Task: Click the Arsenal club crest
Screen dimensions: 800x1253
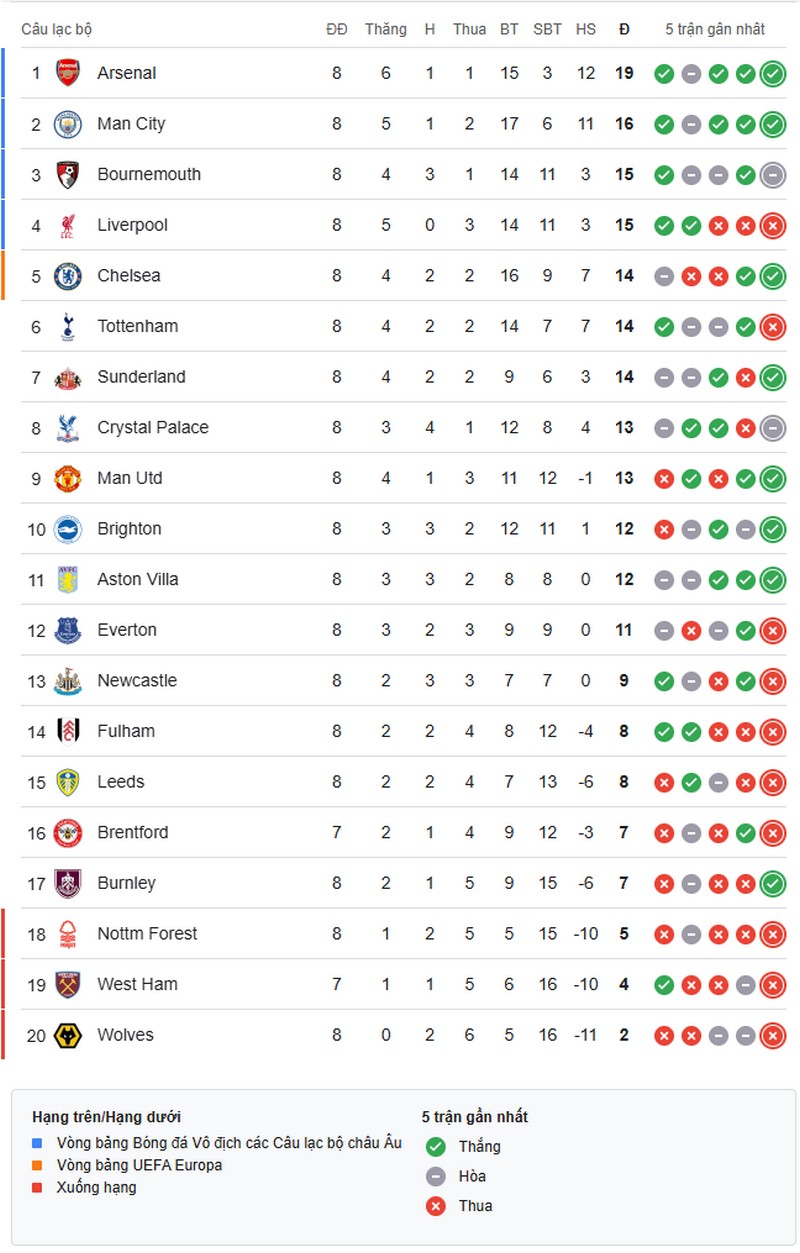Action: click(x=67, y=73)
